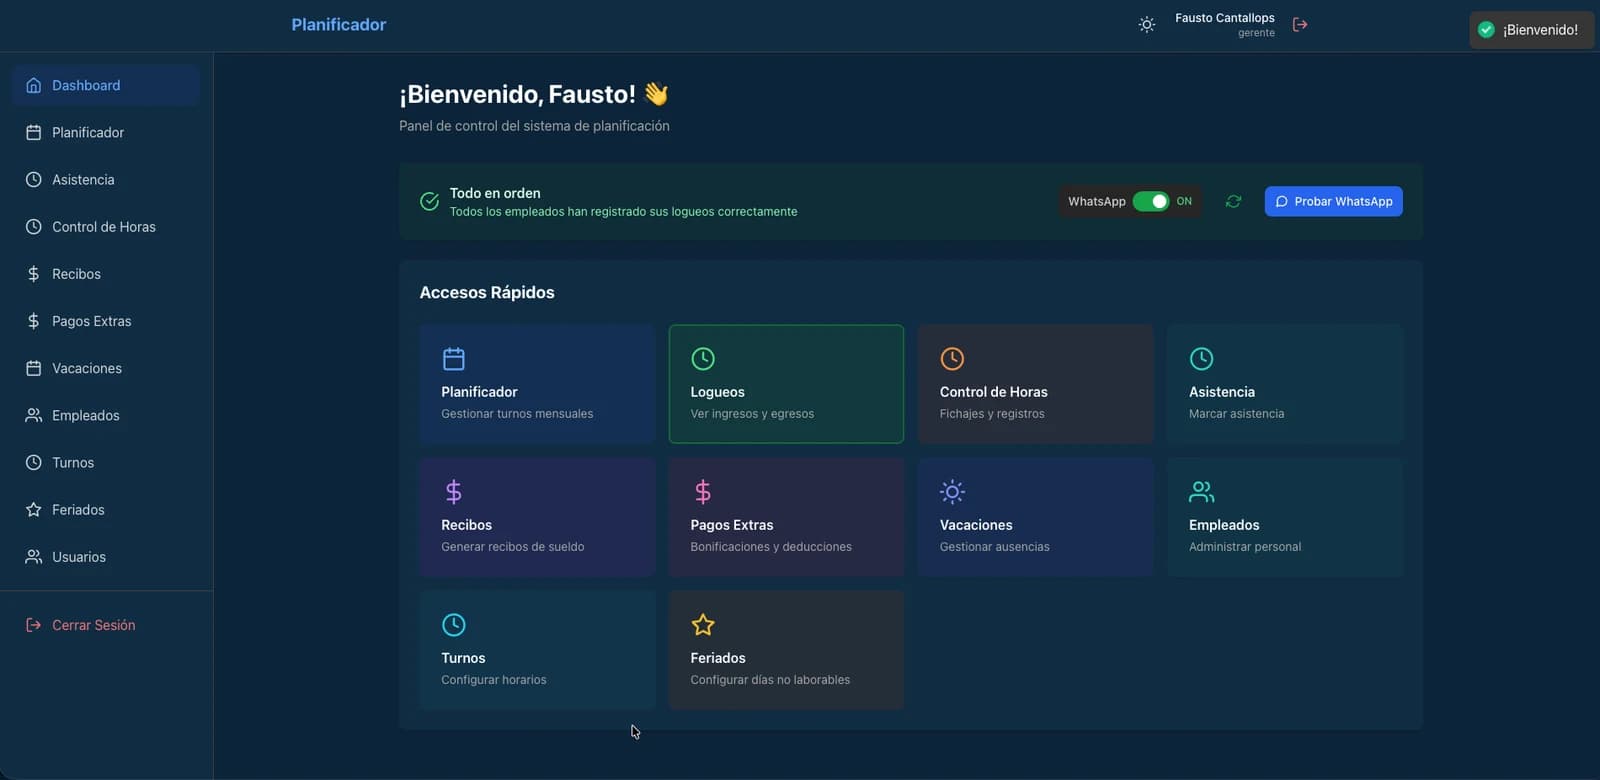Click the 'Configurar días no laborables' text
Viewport: 1600px width, 780px height.
(770, 680)
